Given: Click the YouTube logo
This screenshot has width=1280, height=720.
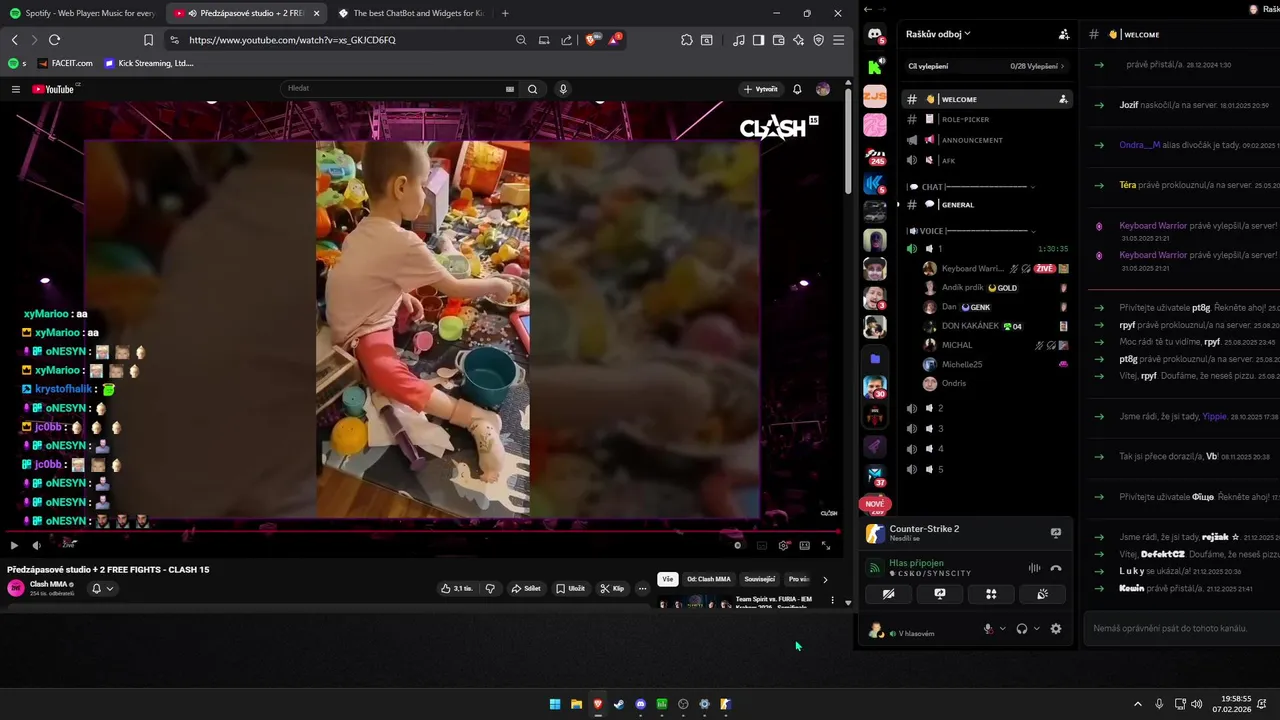Looking at the screenshot, I should point(54,89).
